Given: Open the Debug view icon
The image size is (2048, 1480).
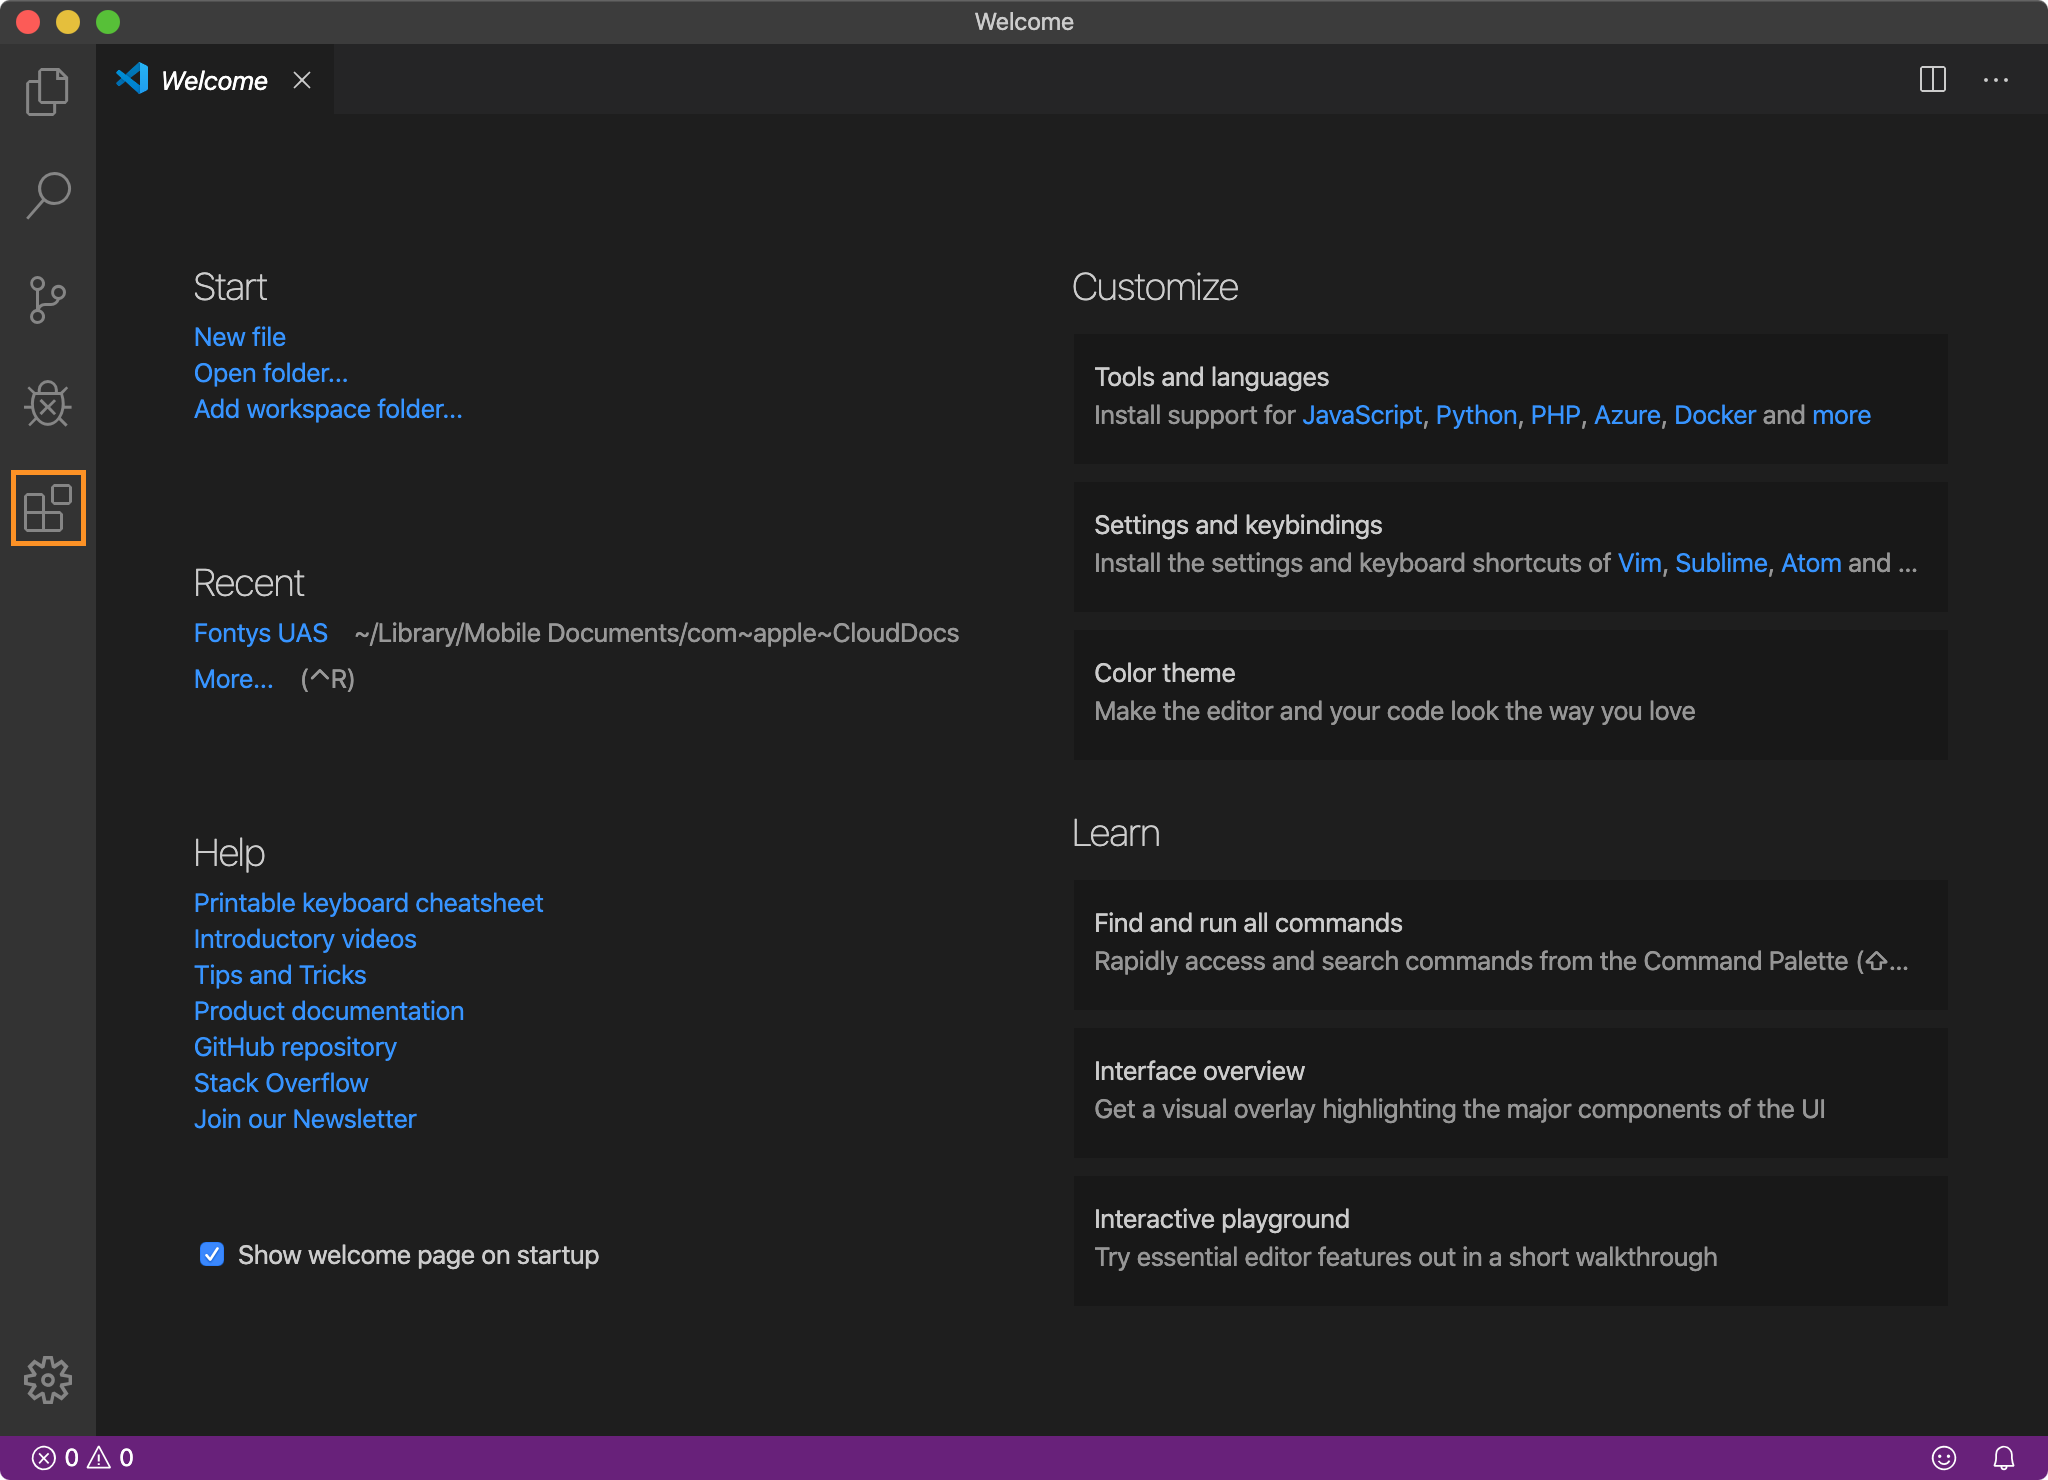Looking at the screenshot, I should [x=47, y=404].
